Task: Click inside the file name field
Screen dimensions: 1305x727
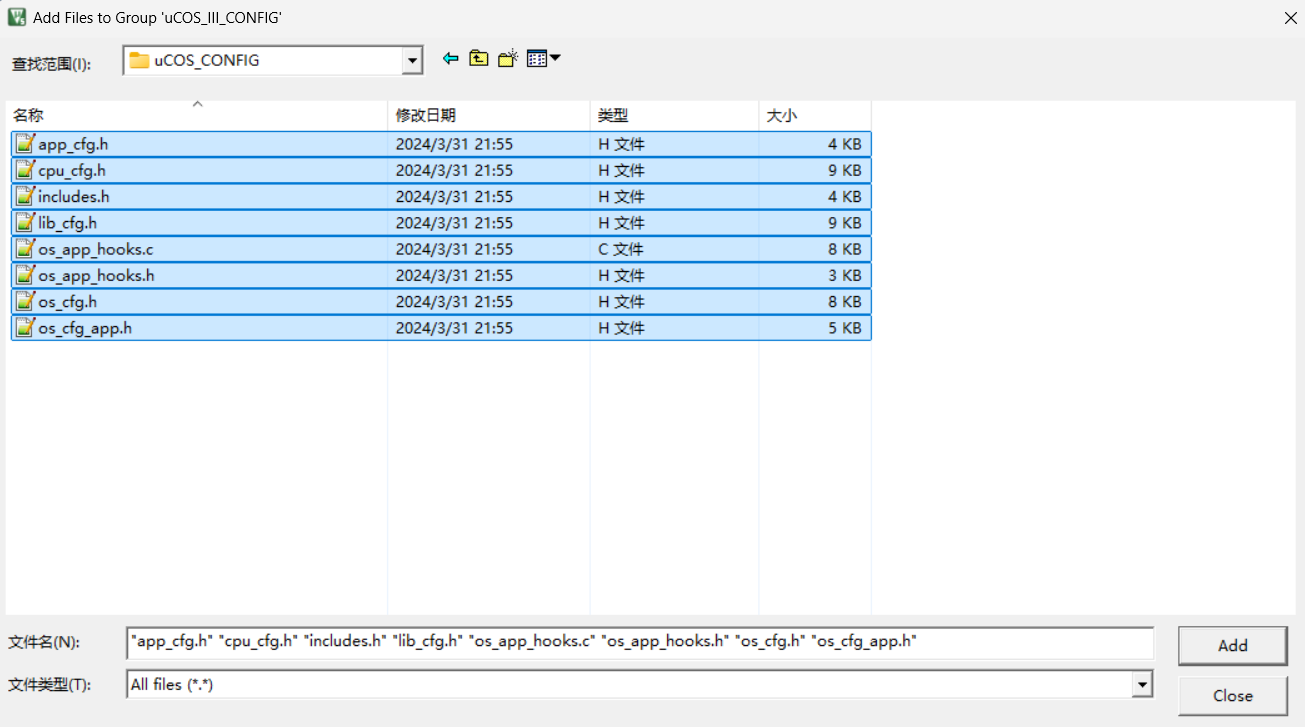Action: coord(640,642)
